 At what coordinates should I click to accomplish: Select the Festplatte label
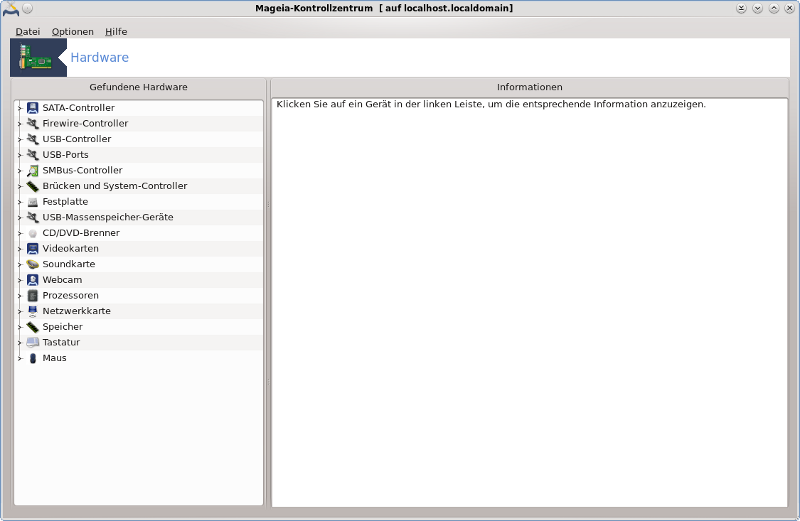pos(65,202)
